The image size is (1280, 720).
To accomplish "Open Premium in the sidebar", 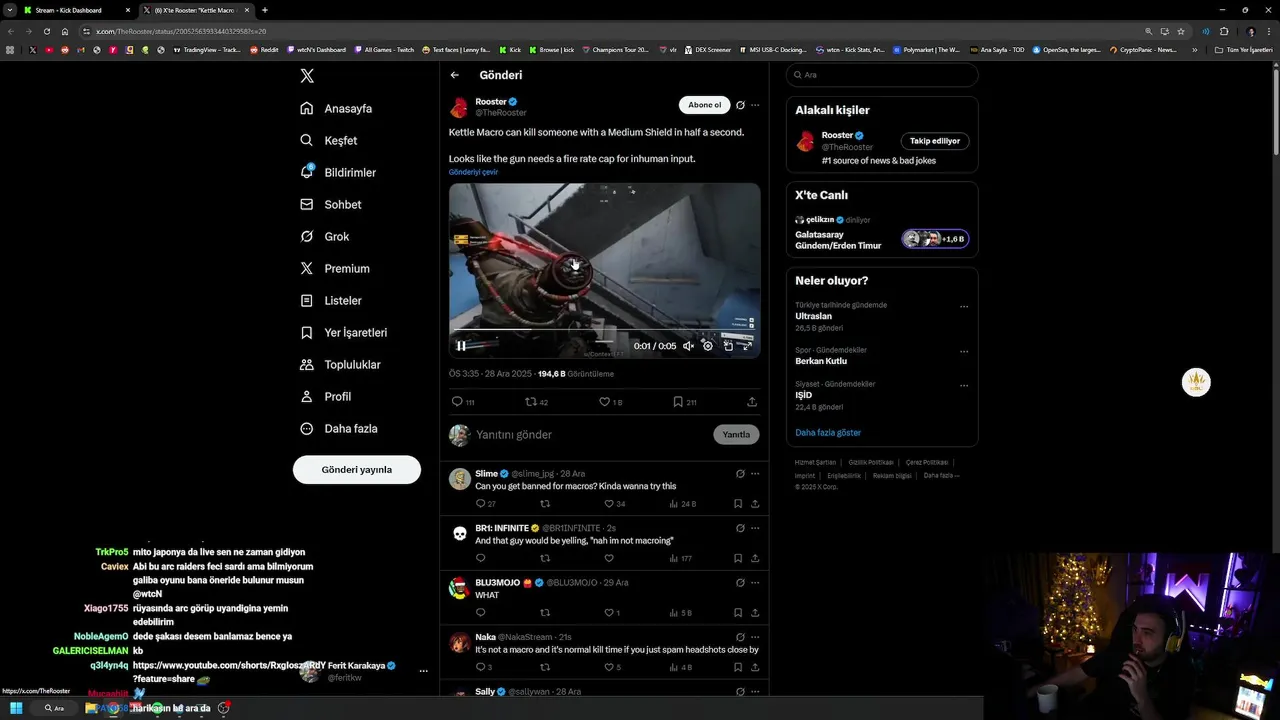I will [x=335, y=268].
